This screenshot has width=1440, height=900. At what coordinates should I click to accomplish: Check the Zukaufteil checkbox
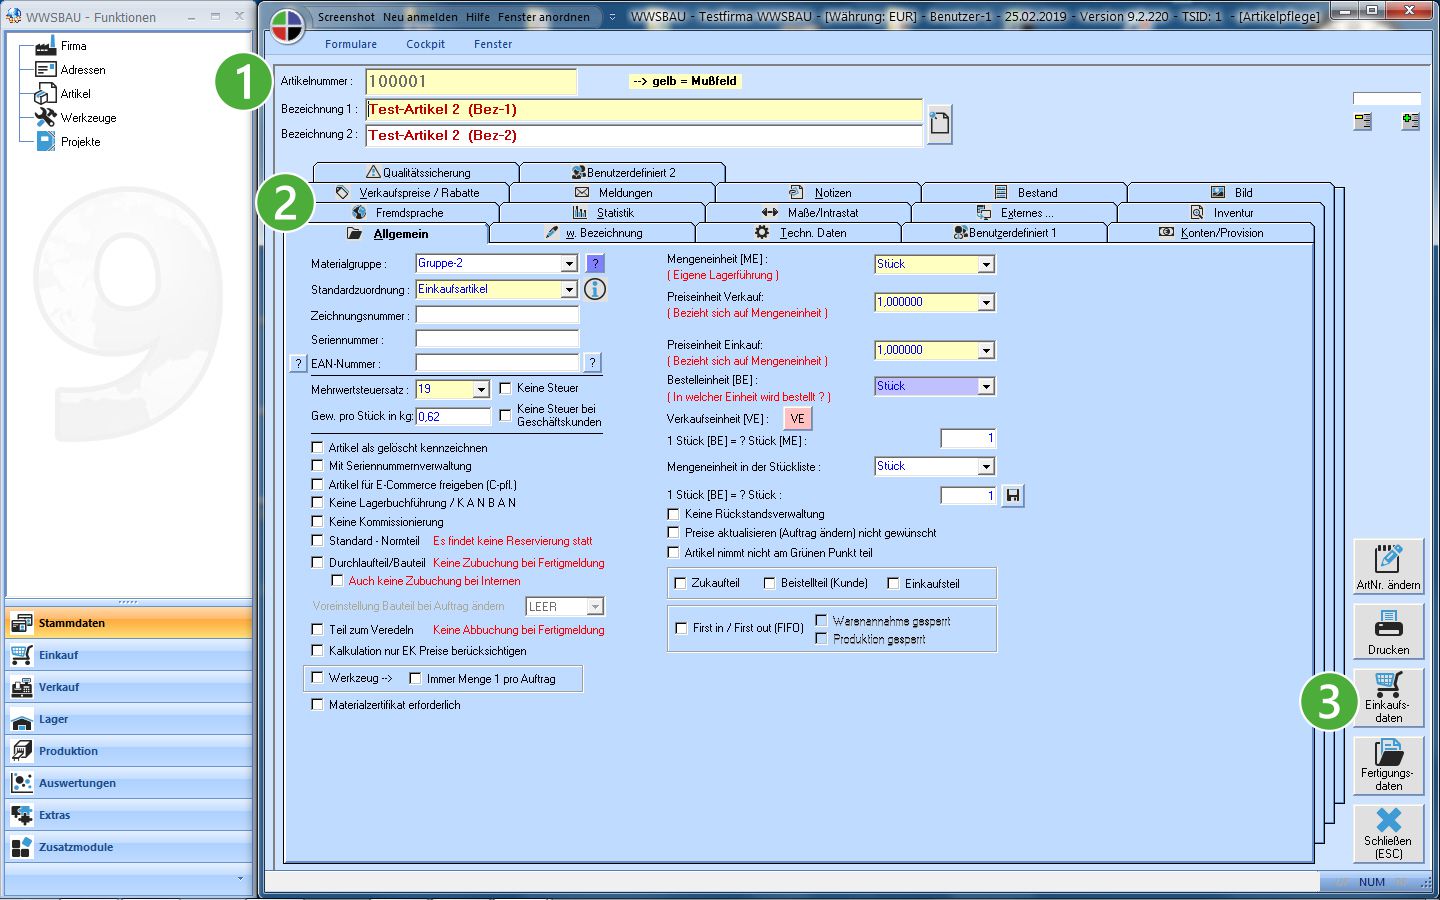pos(680,583)
